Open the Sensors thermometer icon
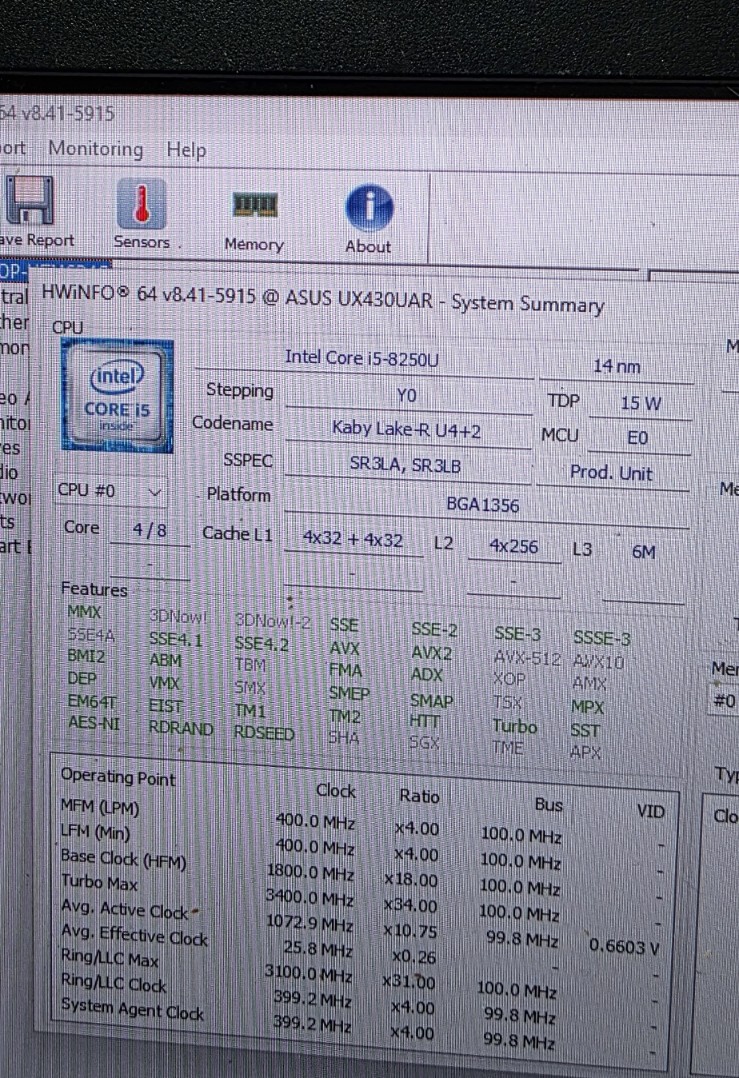The width and height of the screenshot is (739, 1078). [141, 204]
